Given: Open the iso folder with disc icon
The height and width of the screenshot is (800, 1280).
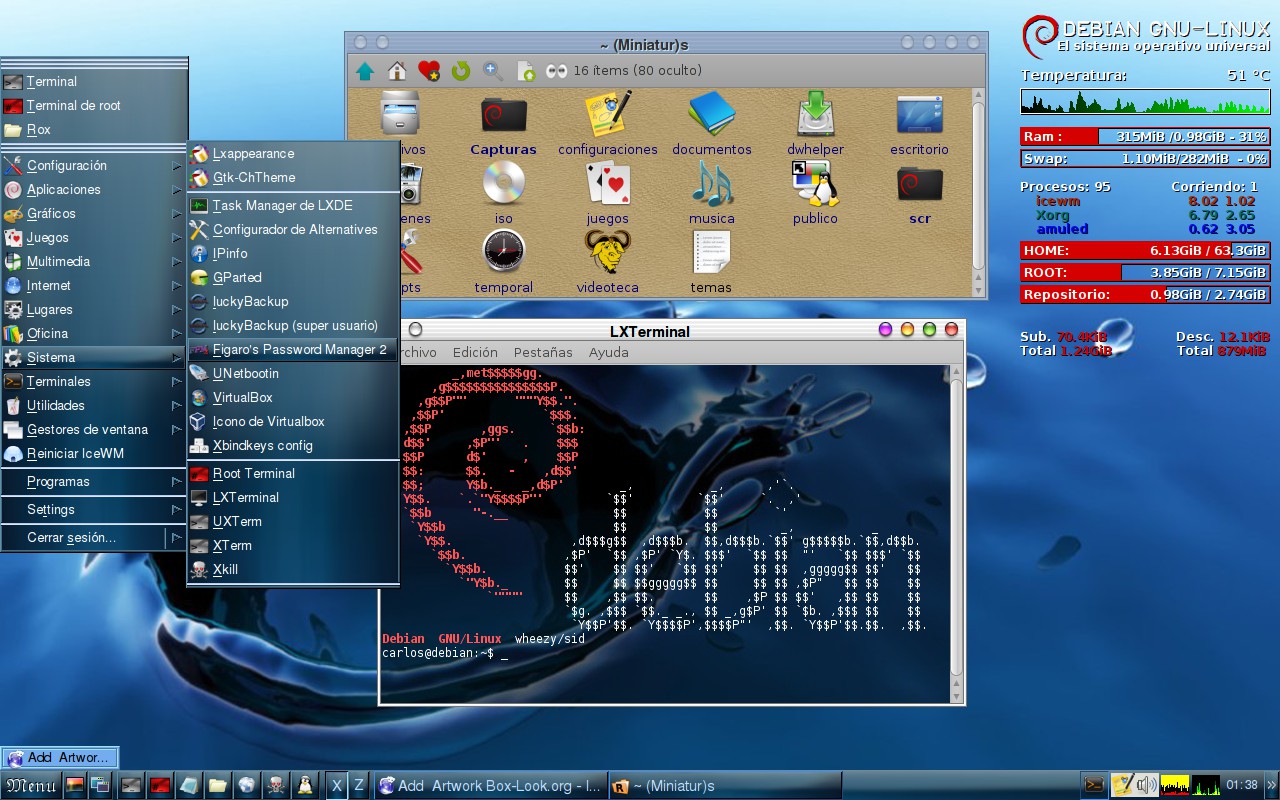Looking at the screenshot, I should pos(503,193).
